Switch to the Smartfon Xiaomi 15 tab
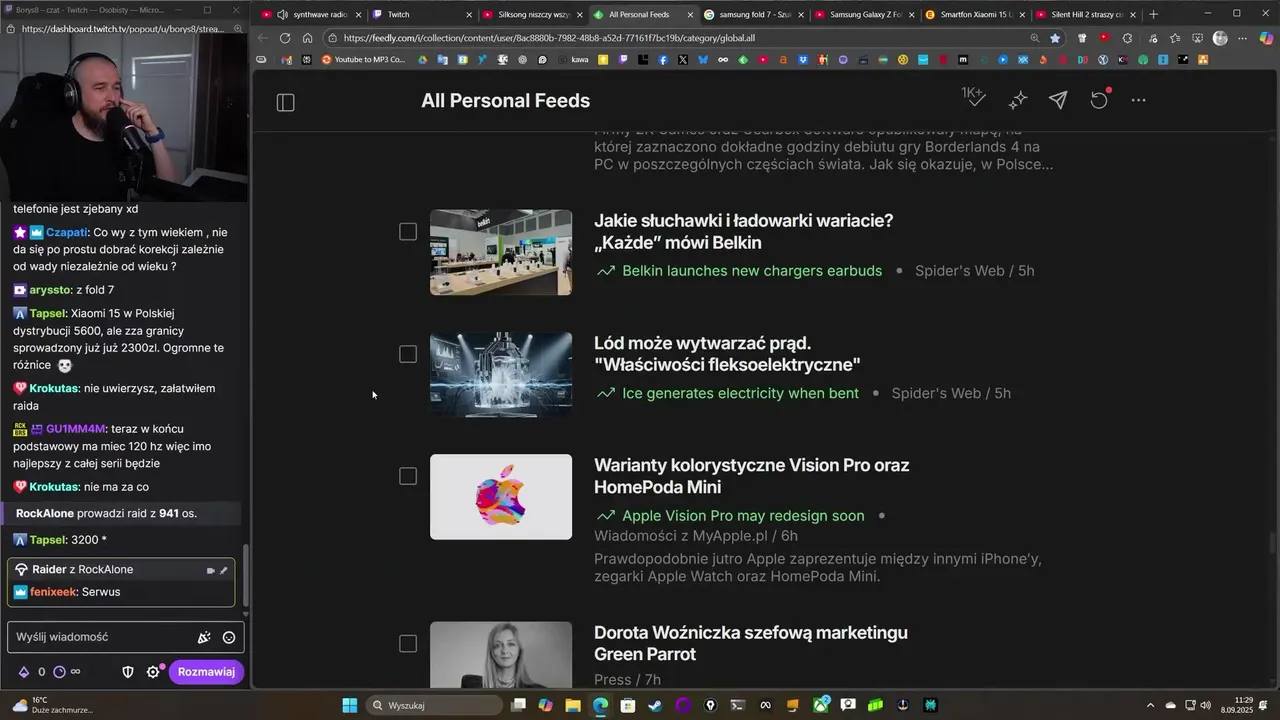 (x=974, y=14)
